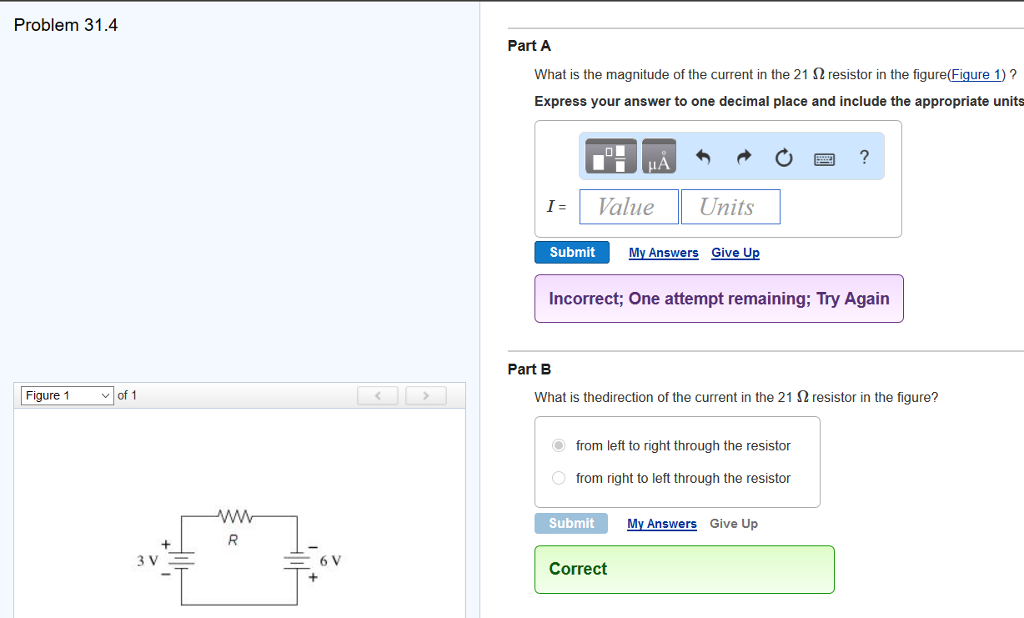This screenshot has height=618, width=1024.
Task: Click the question mark help icon
Action: pos(863,156)
